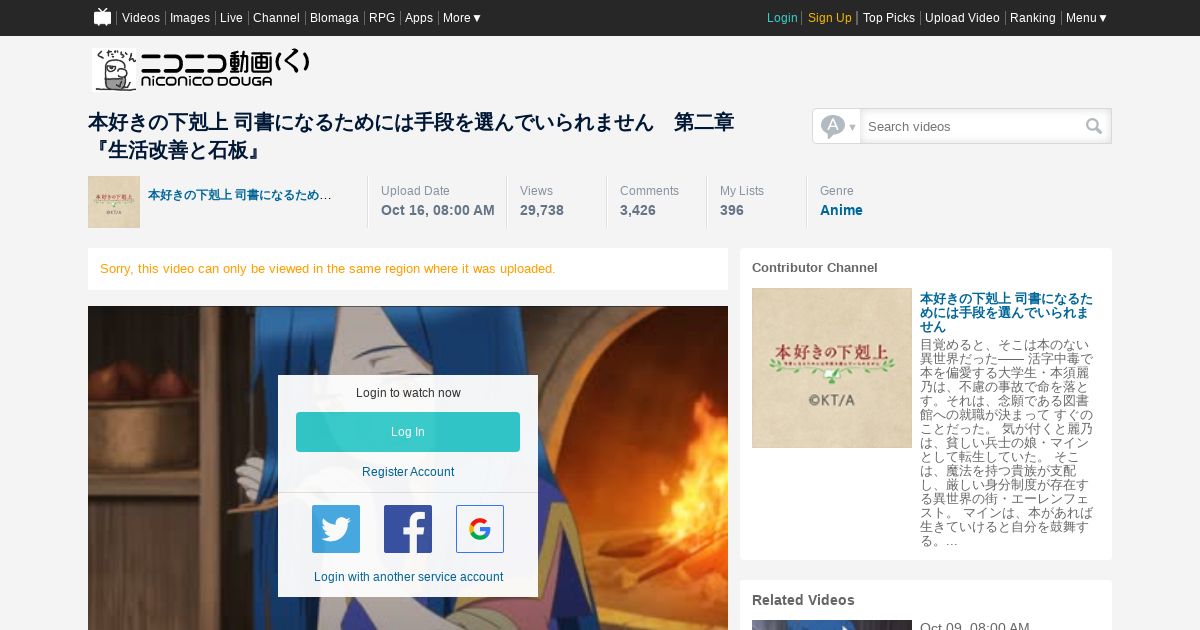1200x630 pixels.
Task: Open the channel name link beside small thumbnail
Action: pyautogui.click(x=240, y=195)
